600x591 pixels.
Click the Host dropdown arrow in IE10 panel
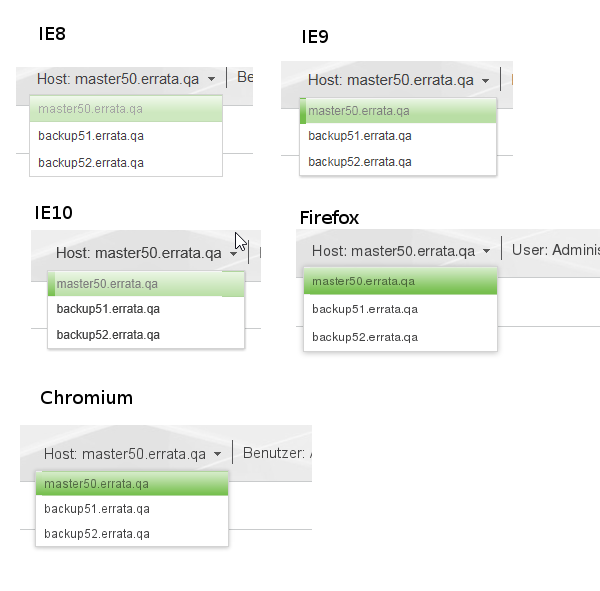[233, 254]
